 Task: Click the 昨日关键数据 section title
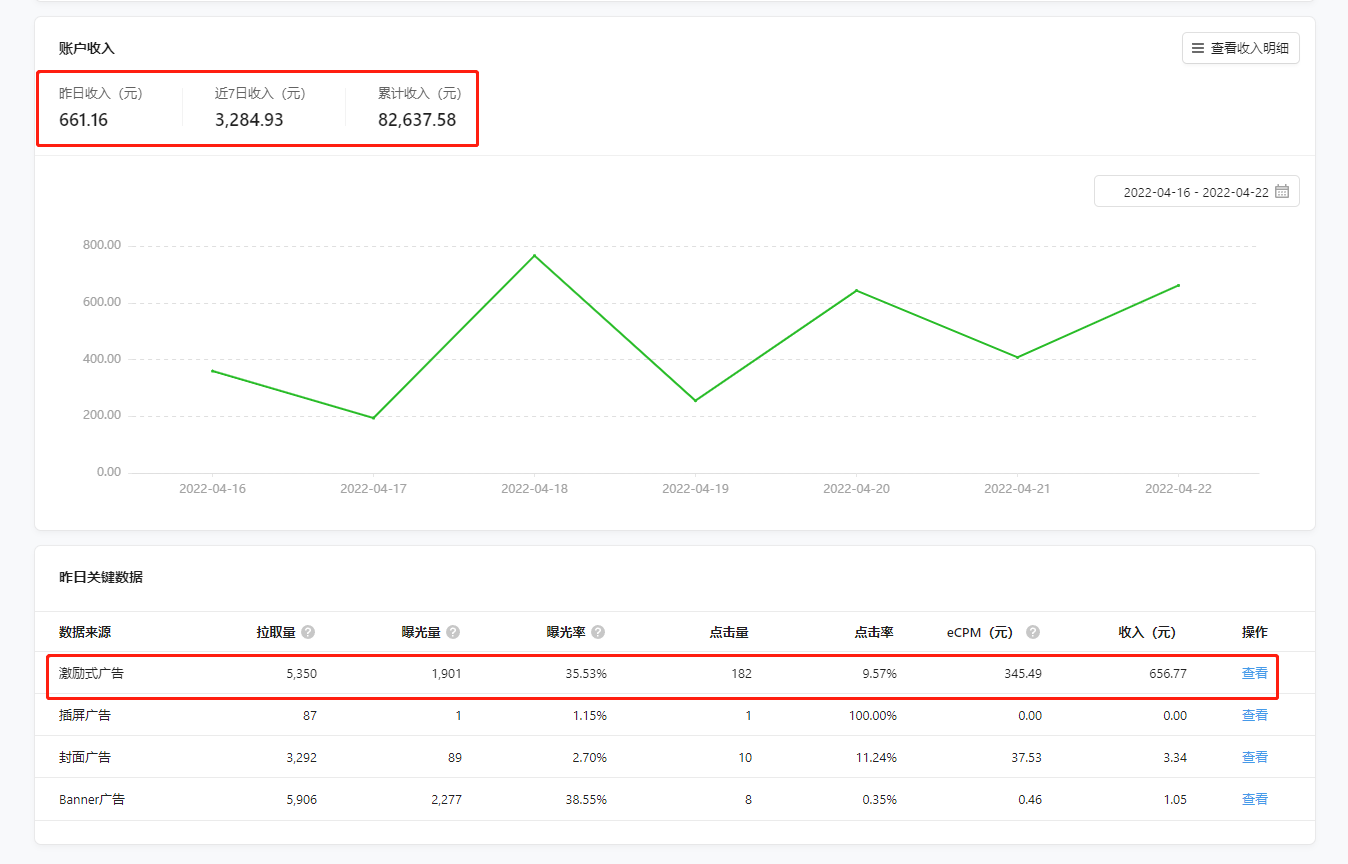(x=101, y=577)
